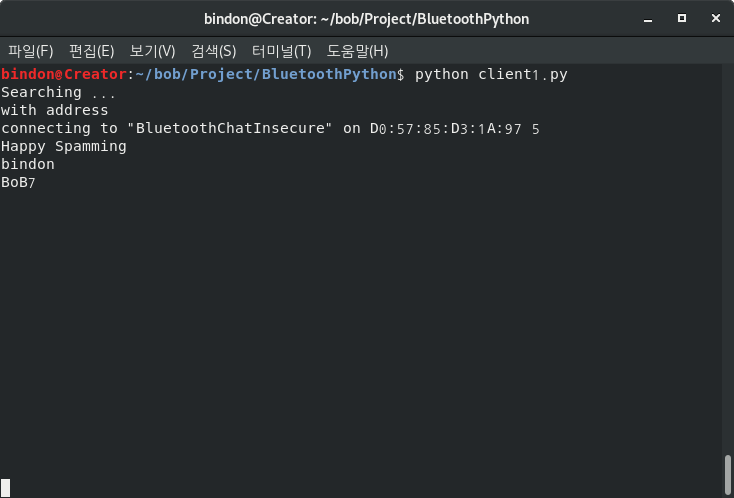Click the 'with address' output line

pyautogui.click(x=54, y=111)
